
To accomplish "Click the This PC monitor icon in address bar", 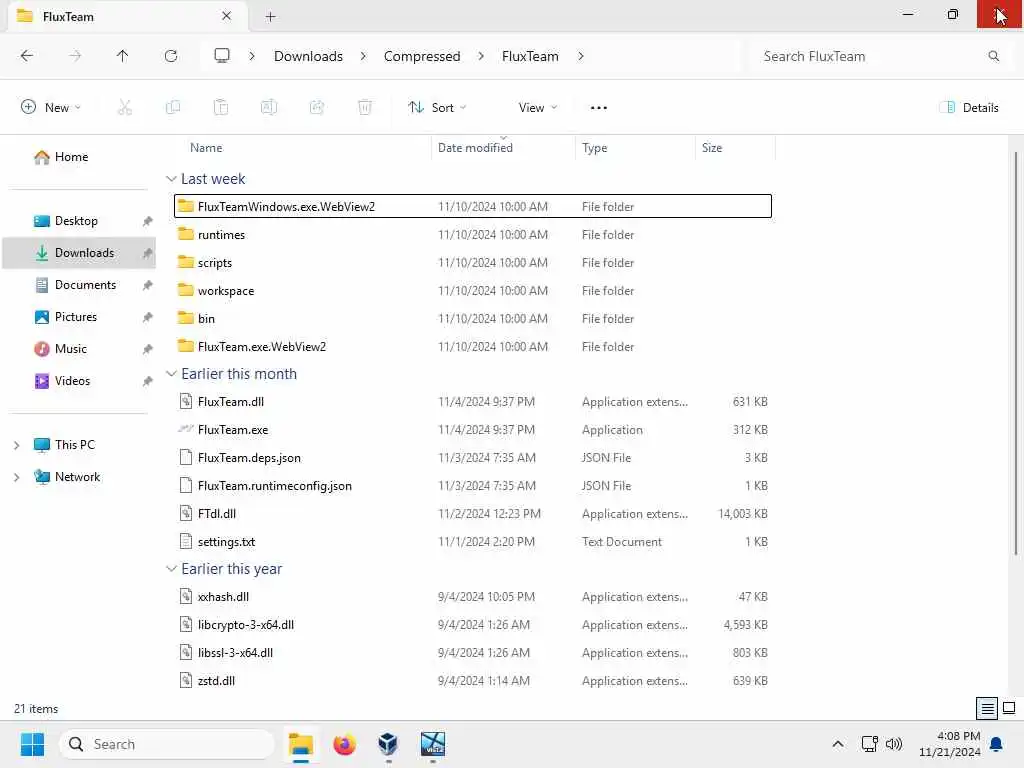I will coord(222,56).
